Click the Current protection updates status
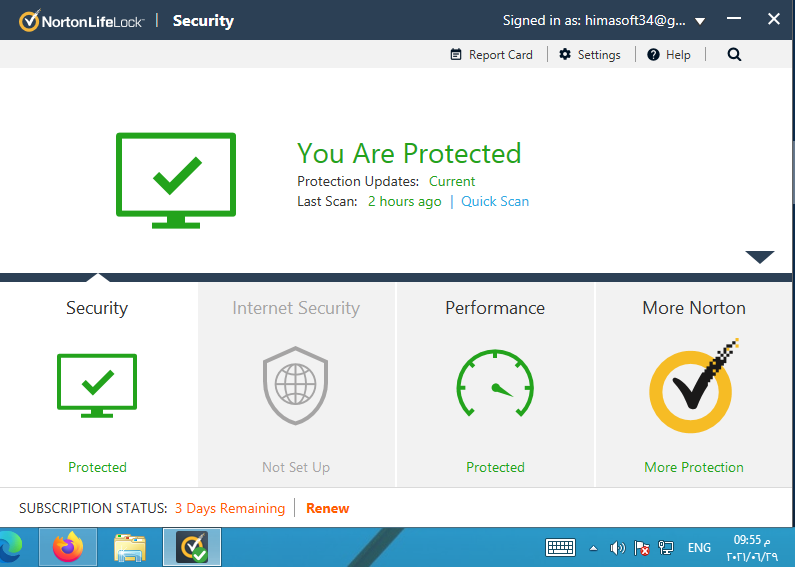This screenshot has height=567, width=795. pos(452,181)
